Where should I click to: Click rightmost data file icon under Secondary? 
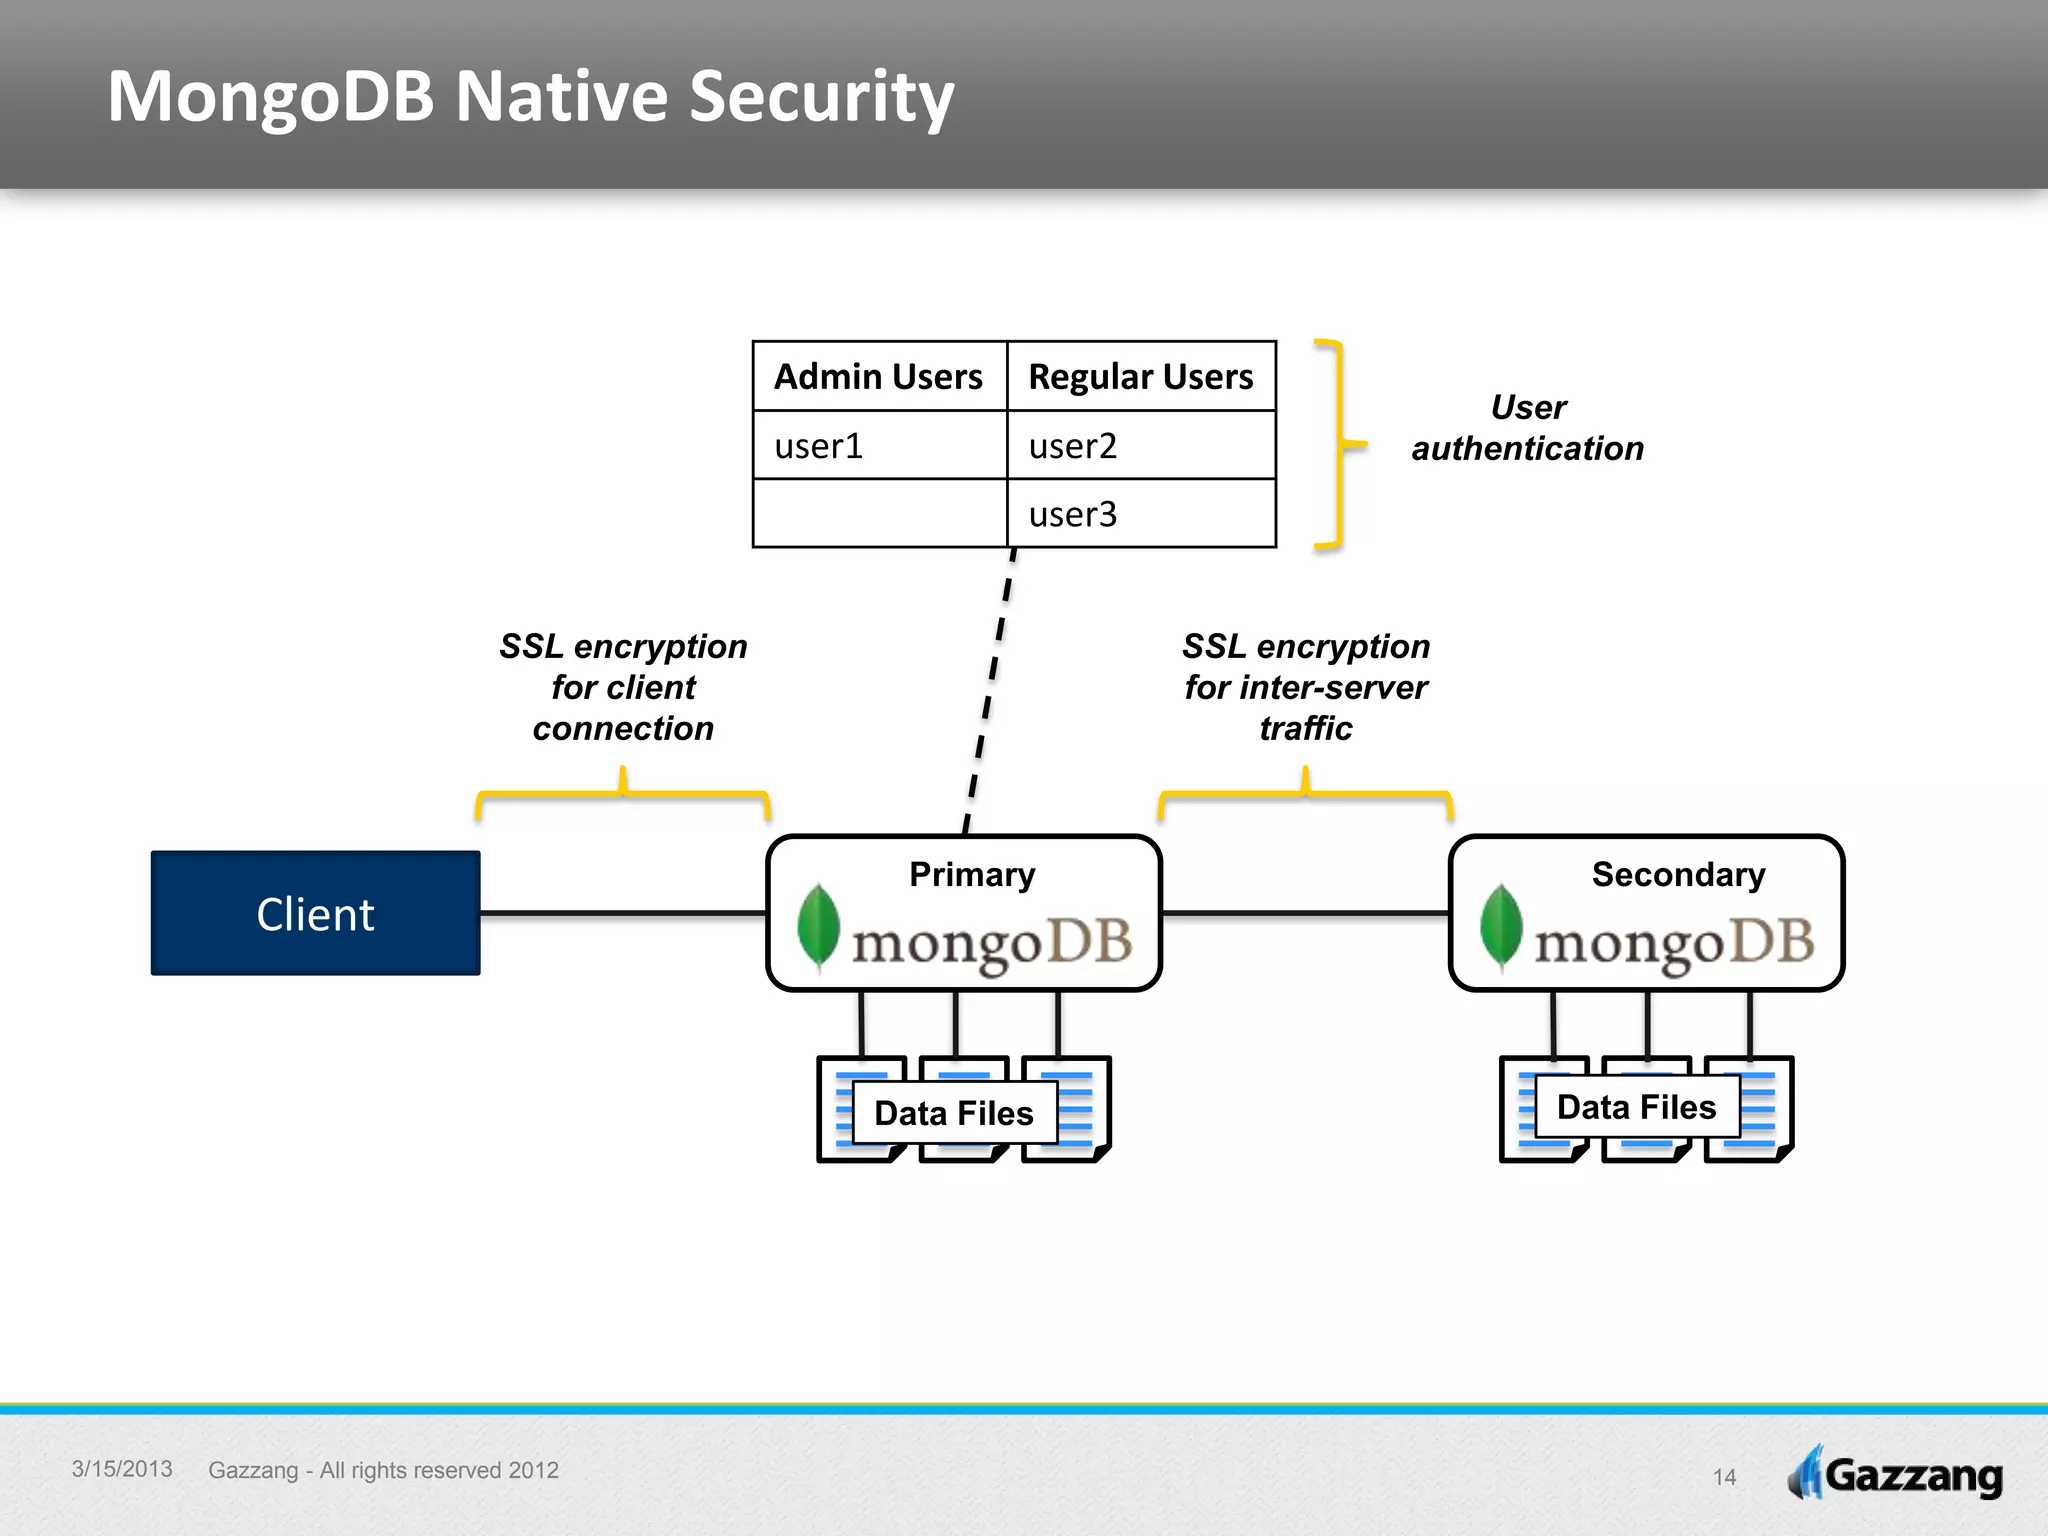(x=1749, y=1109)
